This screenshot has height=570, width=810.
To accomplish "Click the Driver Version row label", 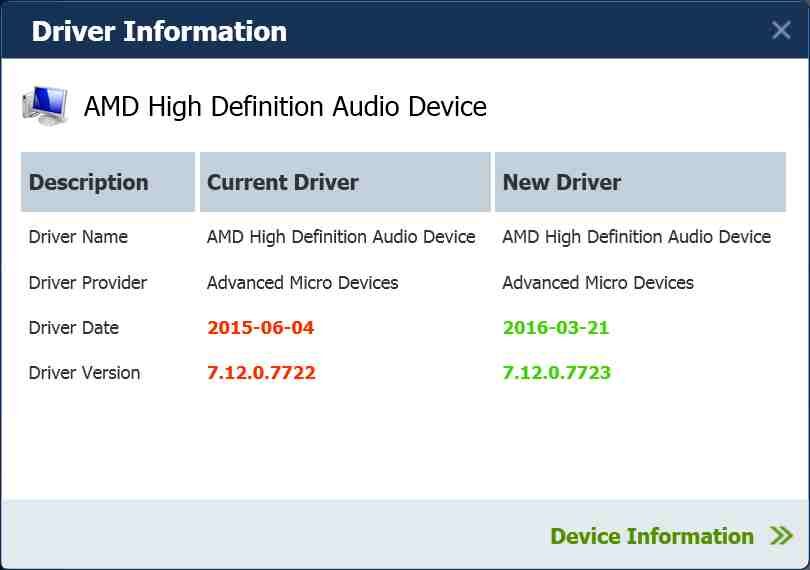I will pos(84,373).
